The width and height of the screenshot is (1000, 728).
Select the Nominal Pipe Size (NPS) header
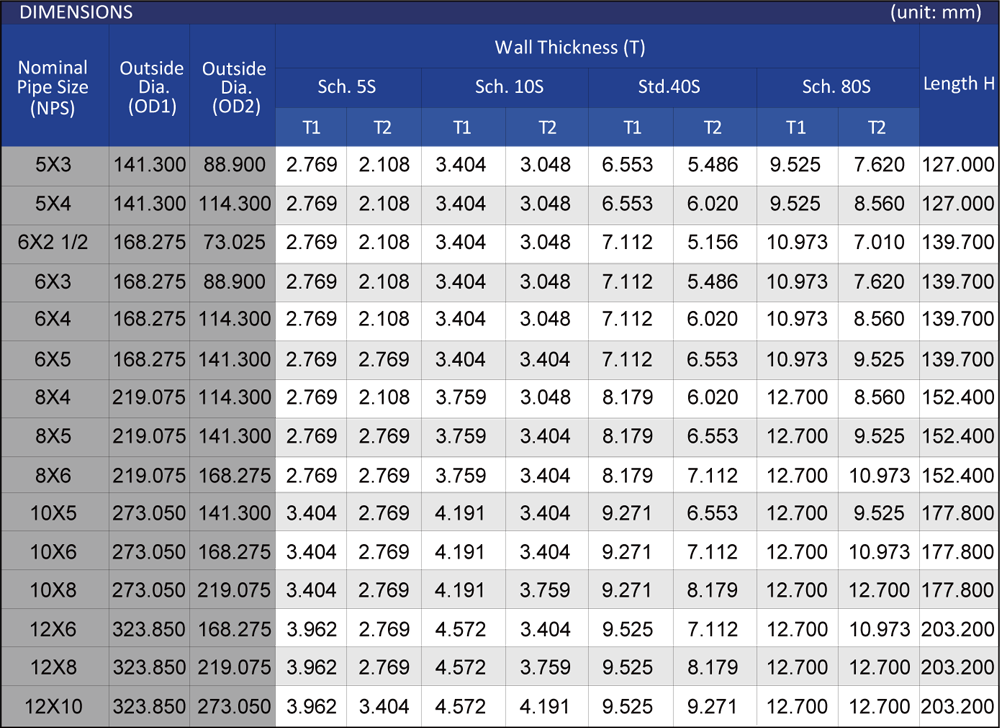pos(53,87)
